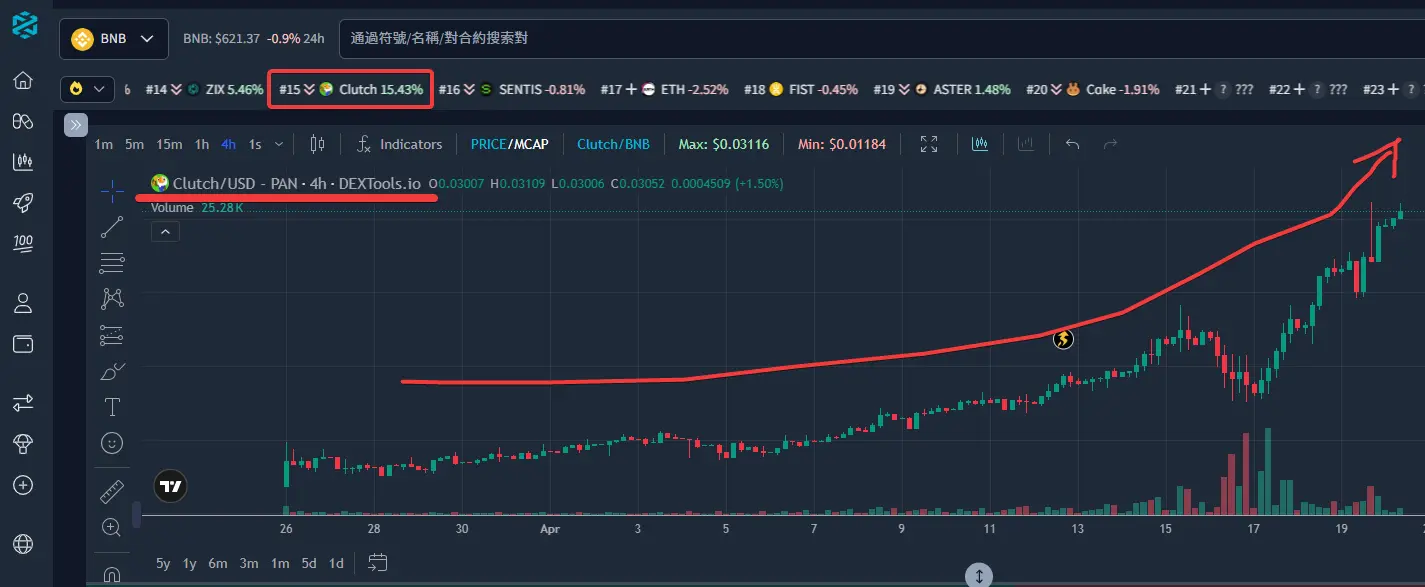Select the smiley emoji icons tool
The height and width of the screenshot is (587, 1425).
tap(113, 442)
